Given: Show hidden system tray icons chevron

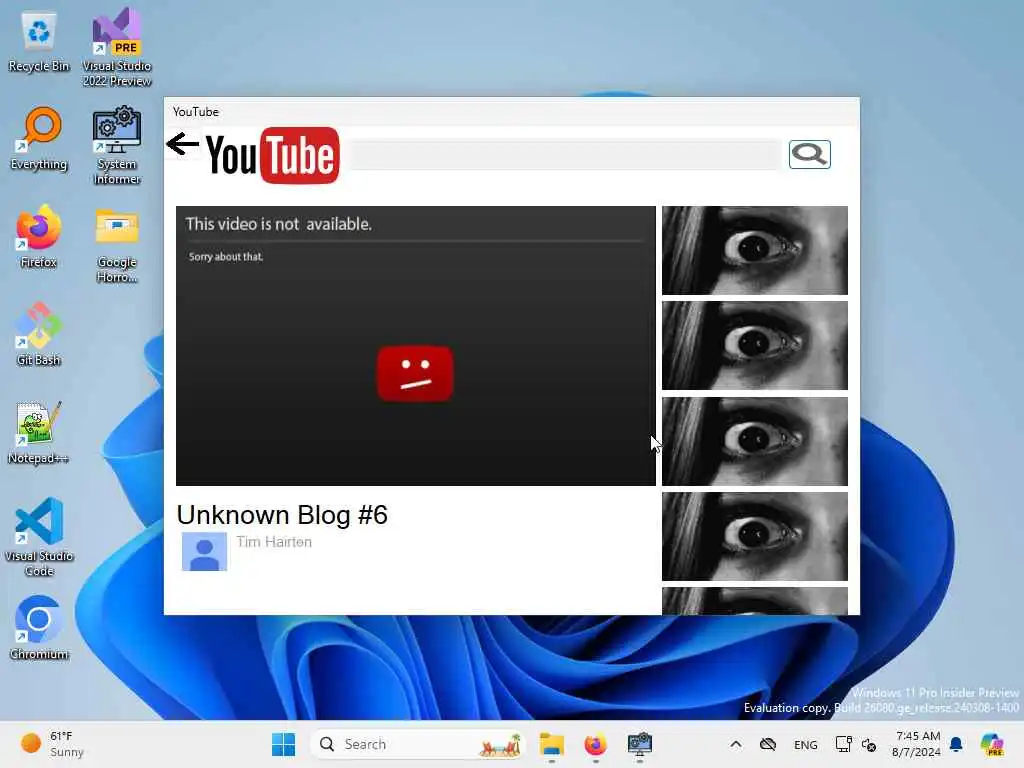Looking at the screenshot, I should tap(735, 744).
